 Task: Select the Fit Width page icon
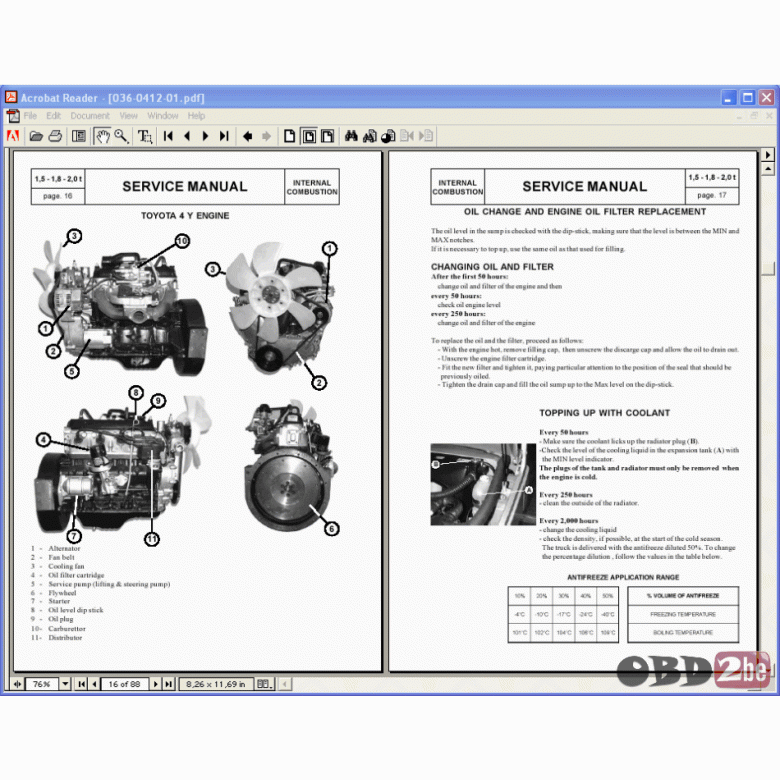327,136
